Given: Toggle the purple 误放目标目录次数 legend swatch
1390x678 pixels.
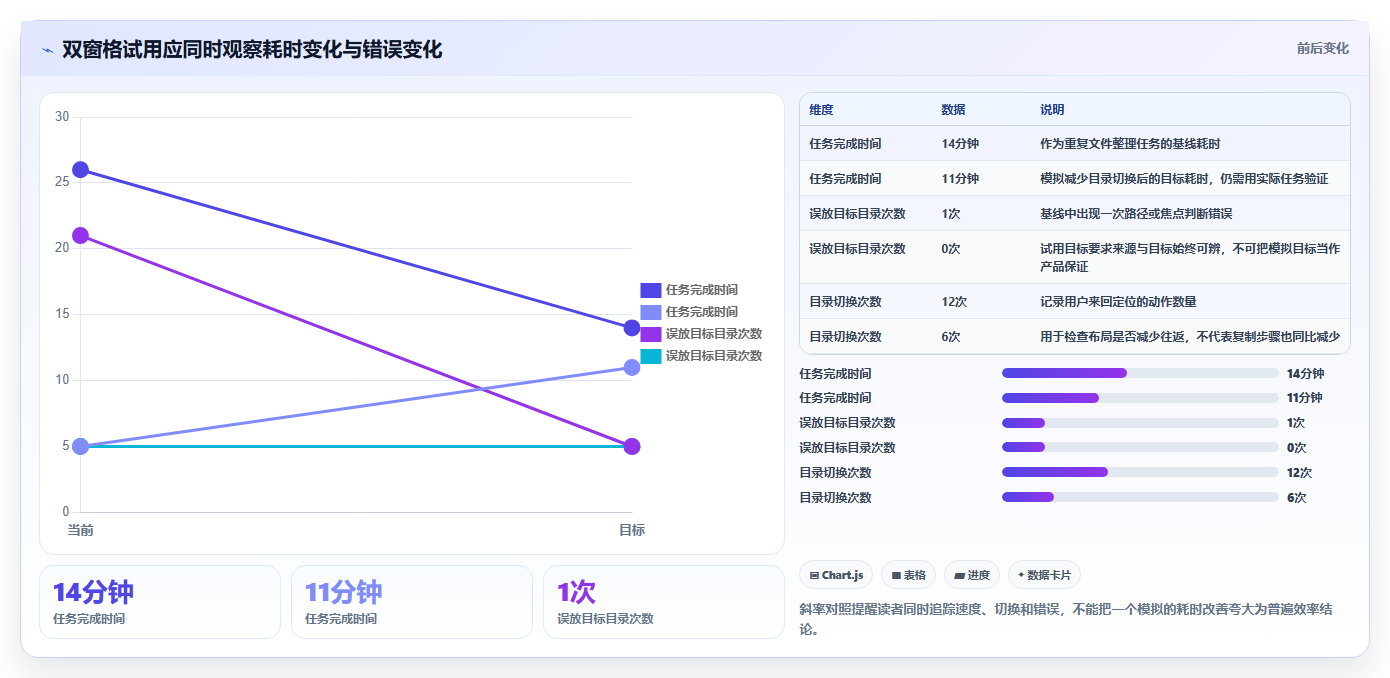Looking at the screenshot, I should [651, 334].
